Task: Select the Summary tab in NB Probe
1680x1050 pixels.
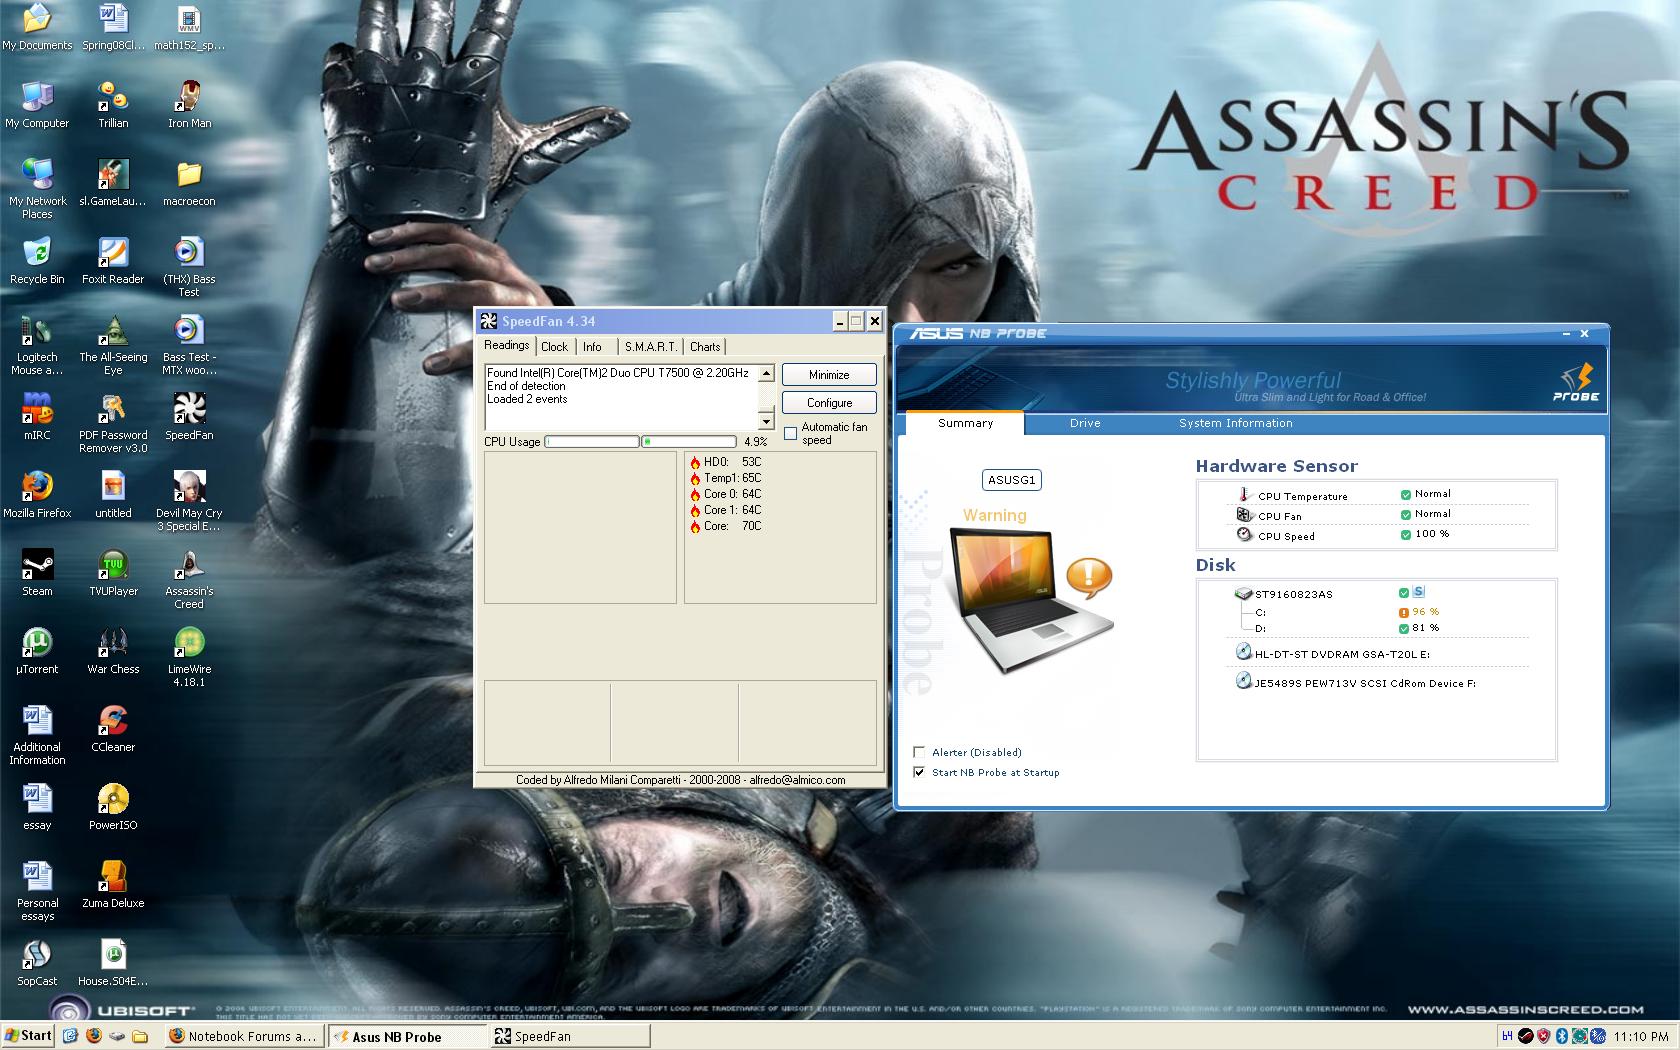Action: pyautogui.click(x=965, y=423)
